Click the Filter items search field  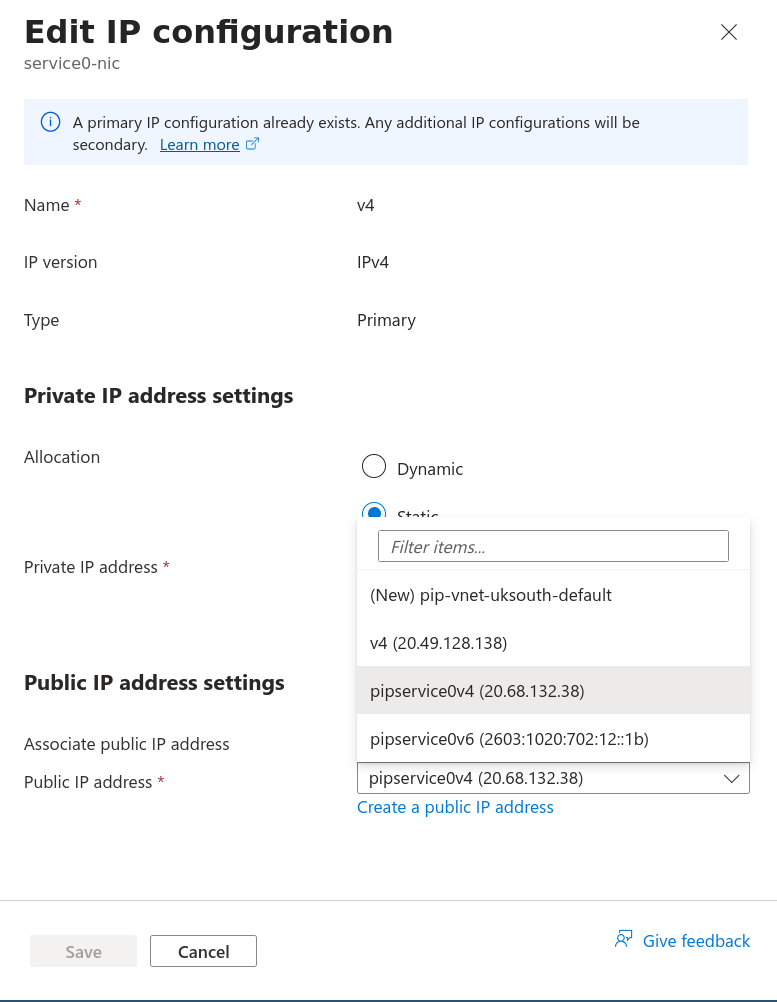tap(553, 547)
